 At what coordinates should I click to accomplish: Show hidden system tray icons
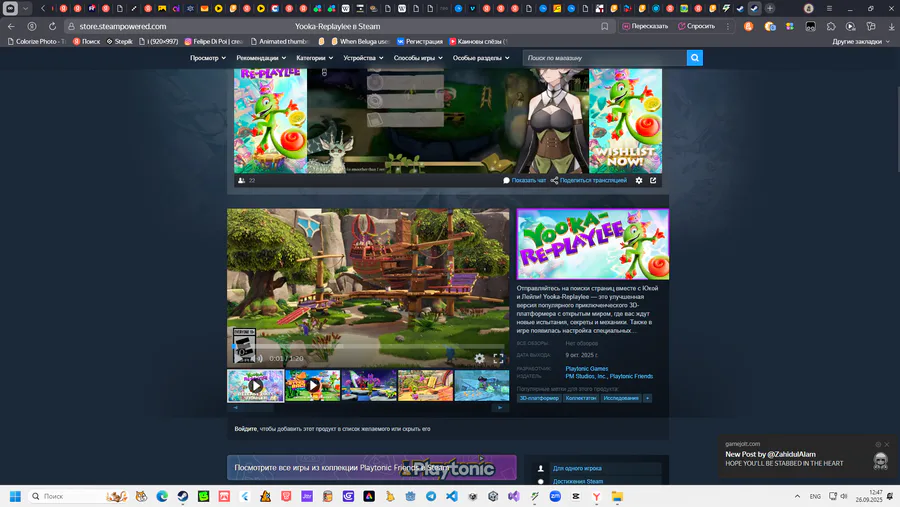797,496
